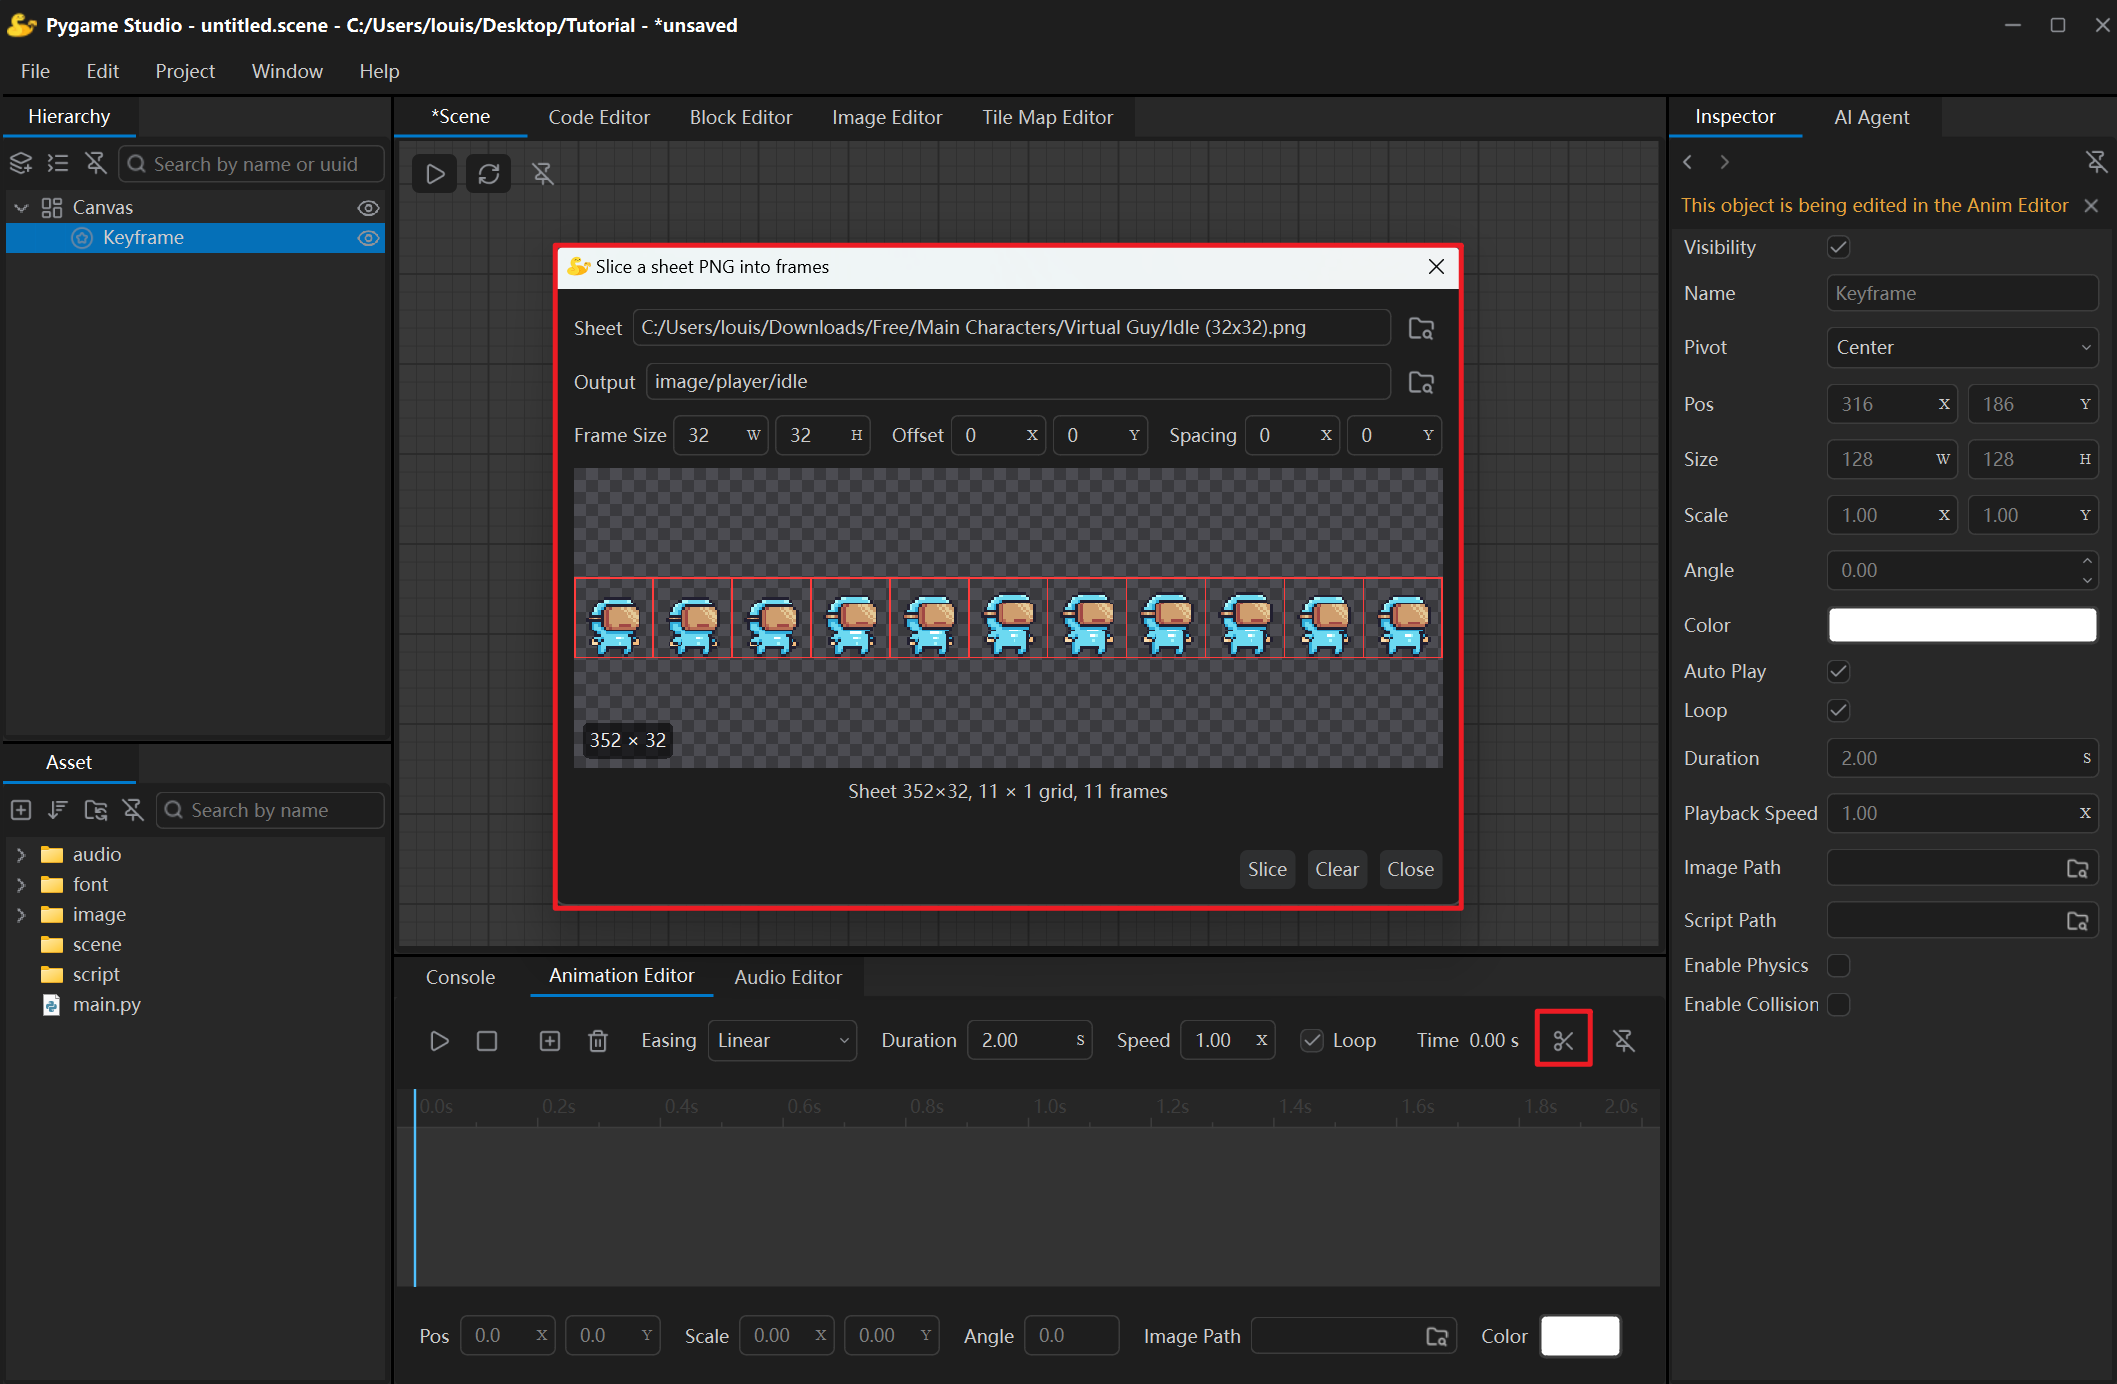Toggle the Visibility checkbox in Inspector
The height and width of the screenshot is (1384, 2117).
click(1838, 247)
